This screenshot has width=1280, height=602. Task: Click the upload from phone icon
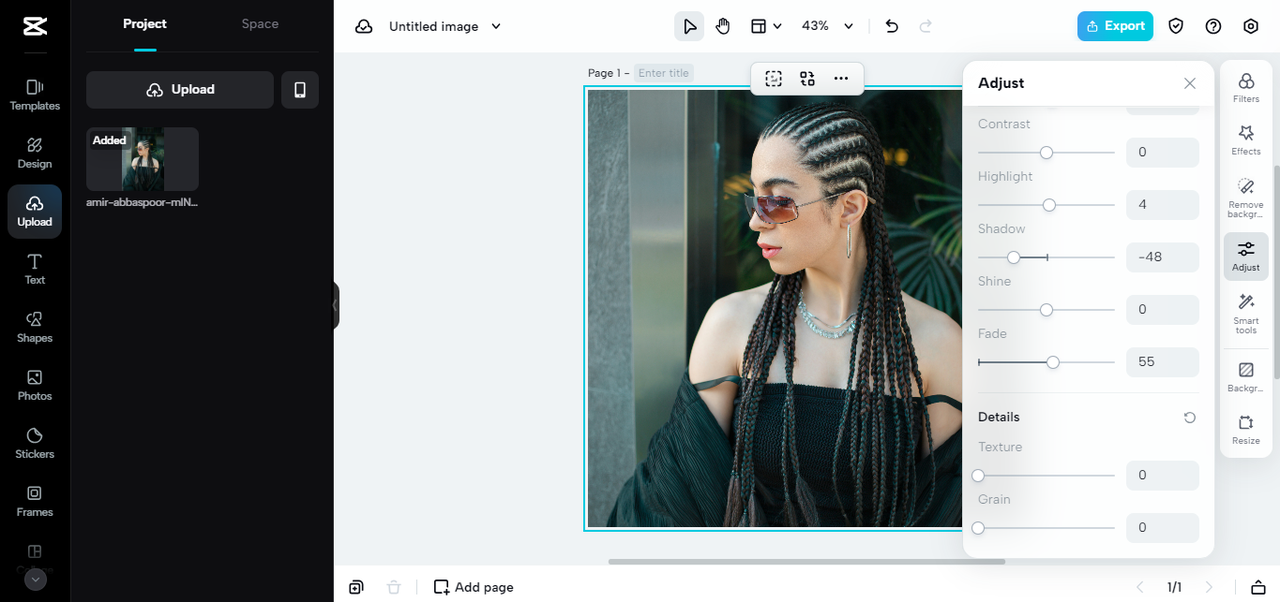coord(300,90)
